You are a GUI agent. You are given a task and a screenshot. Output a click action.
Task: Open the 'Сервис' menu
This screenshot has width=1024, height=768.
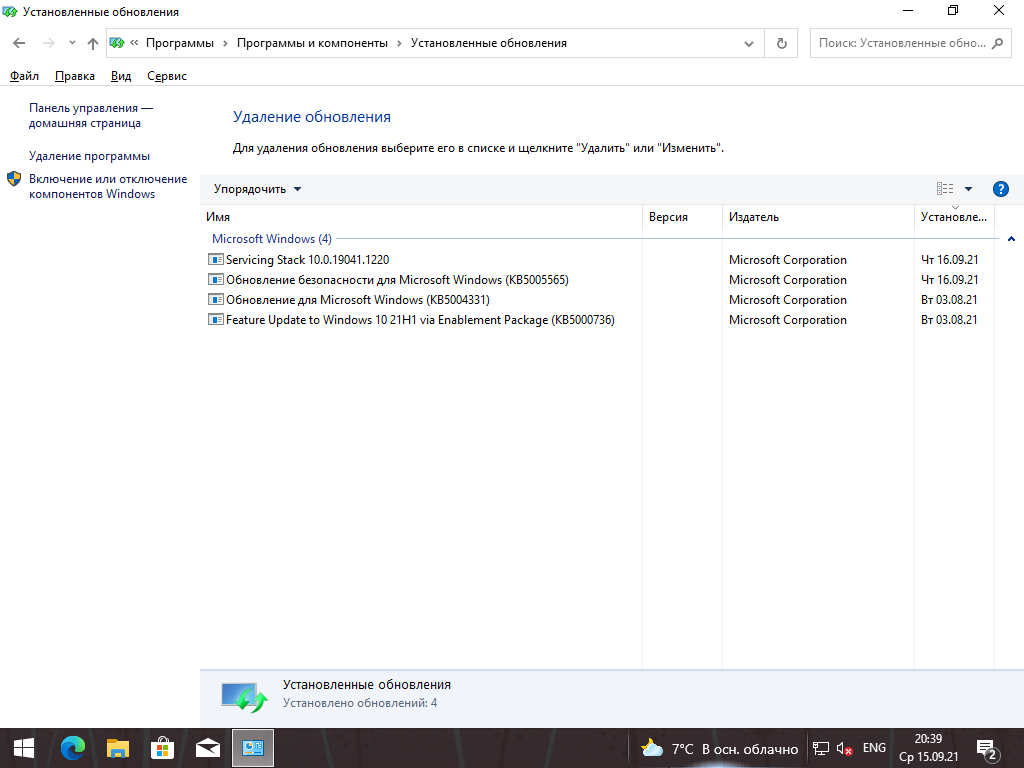click(x=167, y=76)
